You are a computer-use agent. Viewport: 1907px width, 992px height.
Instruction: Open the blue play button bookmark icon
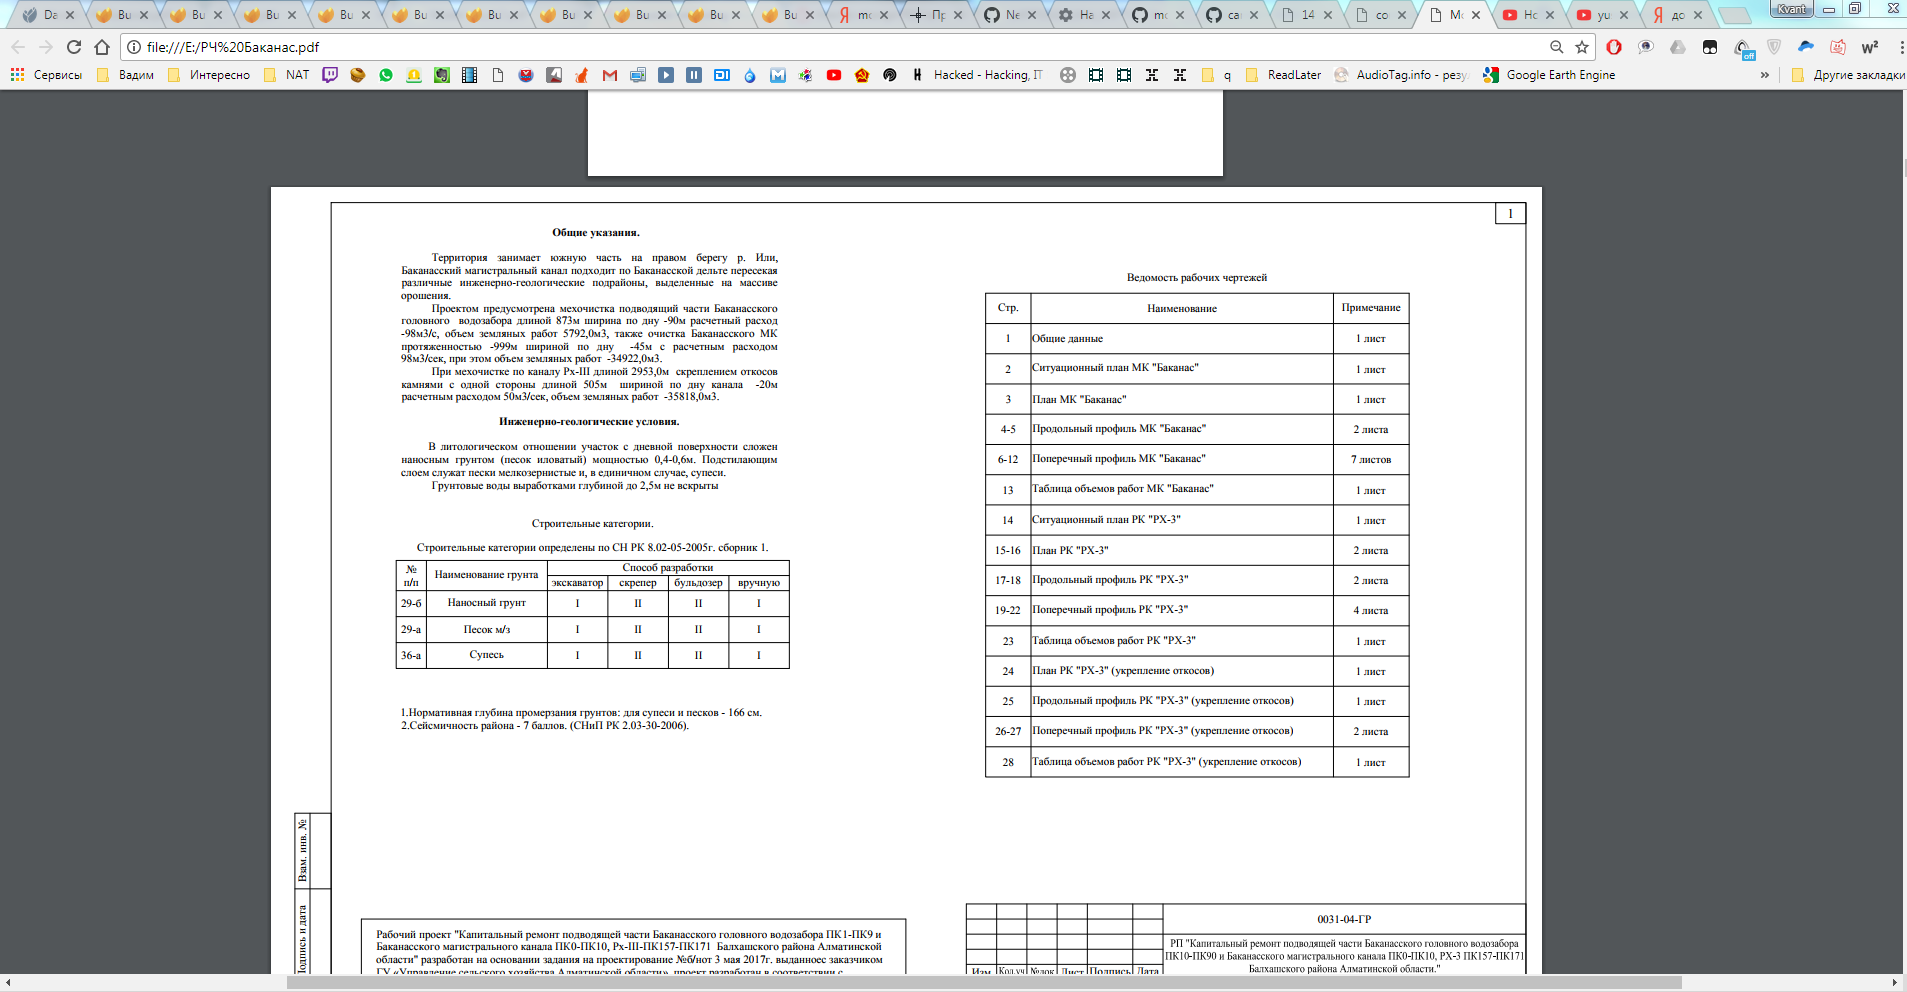(666, 75)
